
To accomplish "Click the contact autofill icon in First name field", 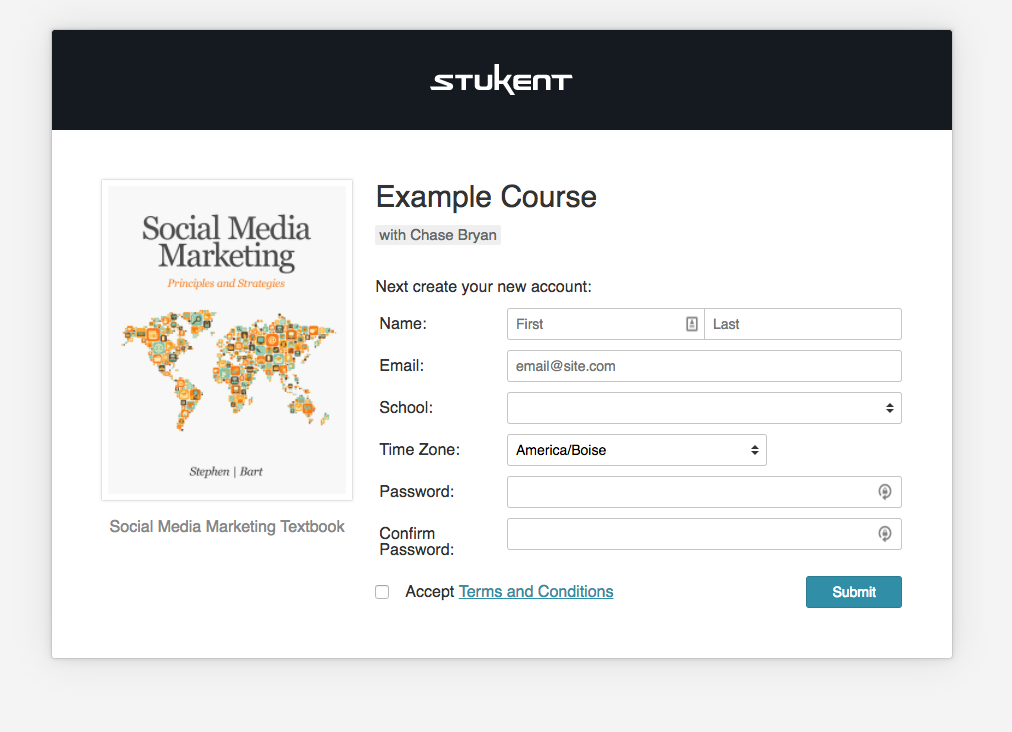I will (691, 324).
